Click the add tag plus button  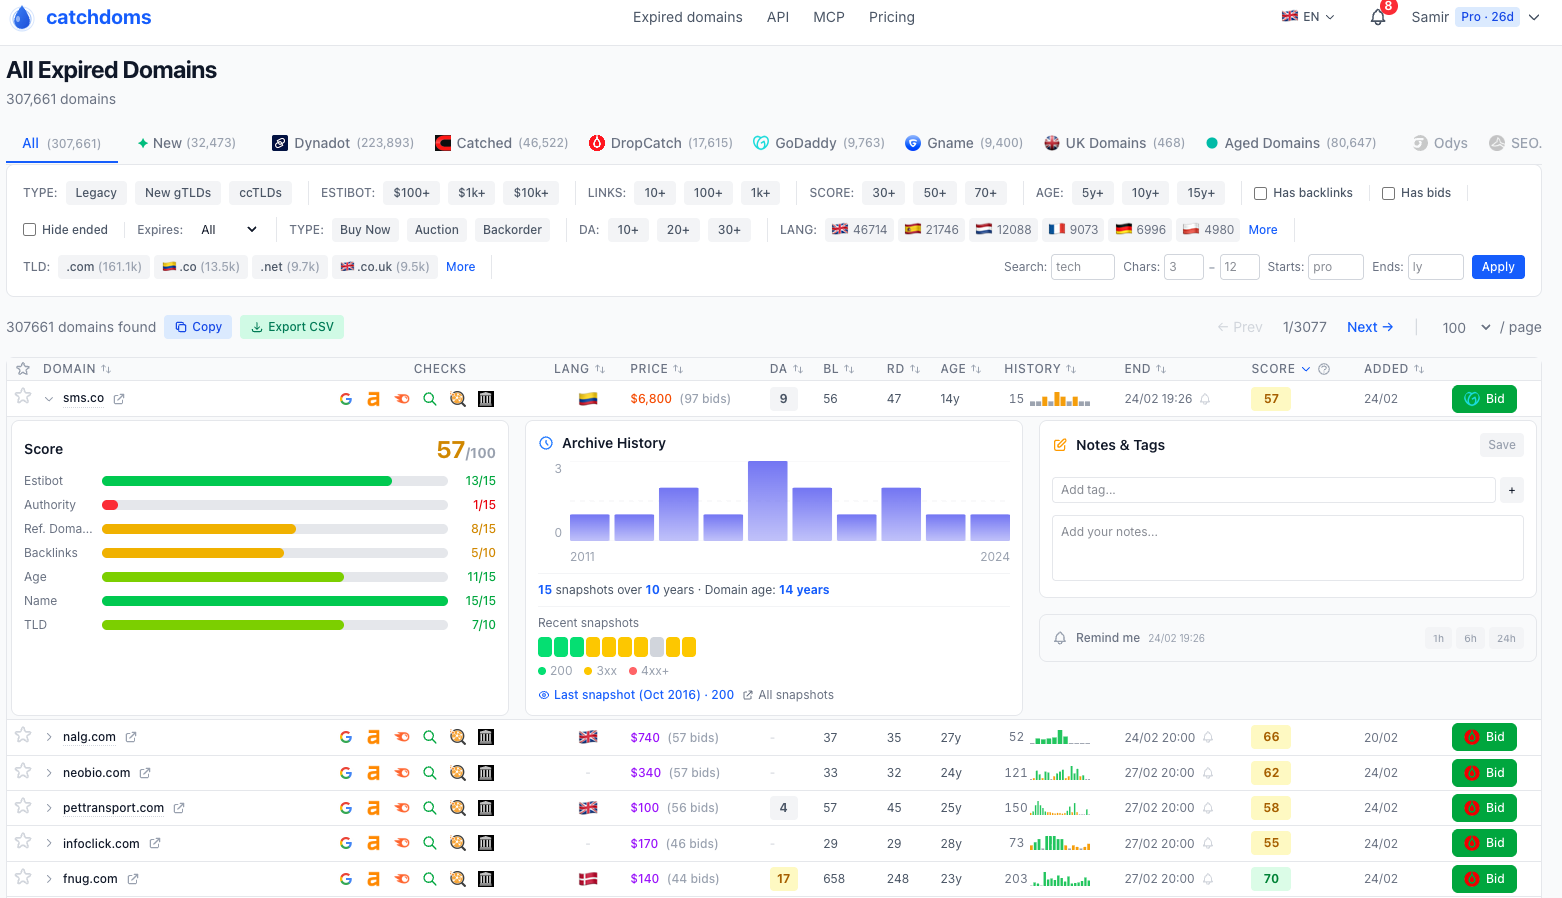point(1511,490)
